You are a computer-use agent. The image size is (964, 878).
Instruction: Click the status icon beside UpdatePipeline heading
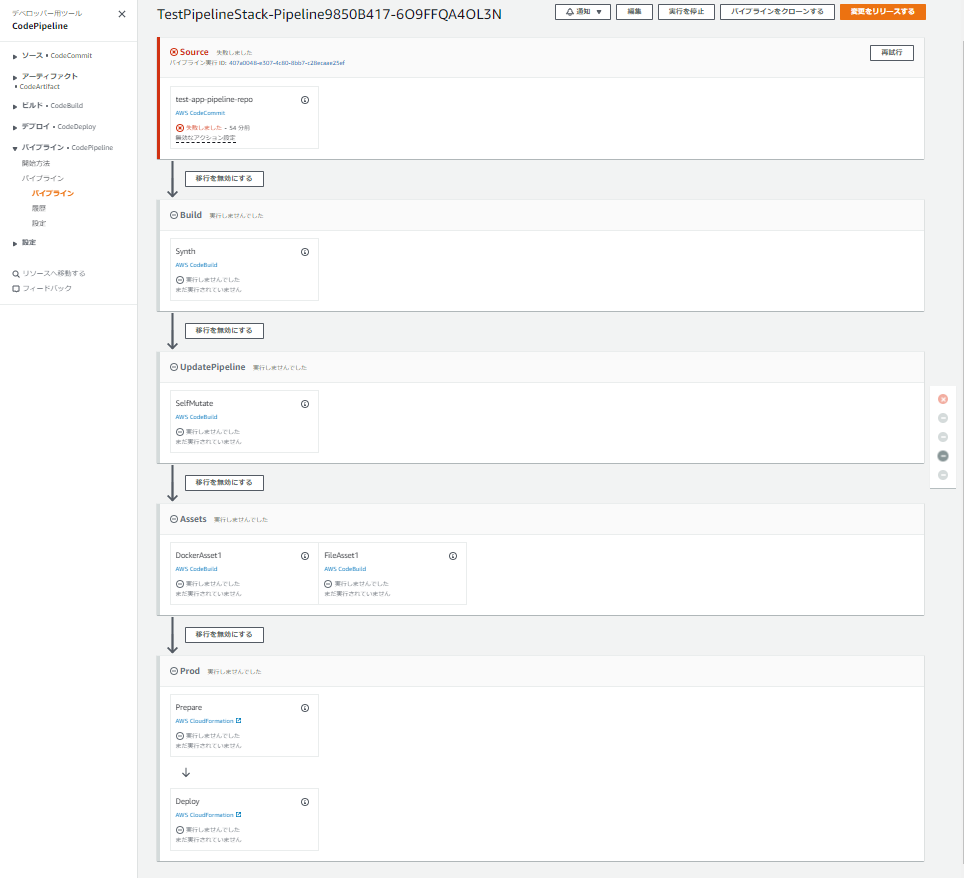pos(174,367)
